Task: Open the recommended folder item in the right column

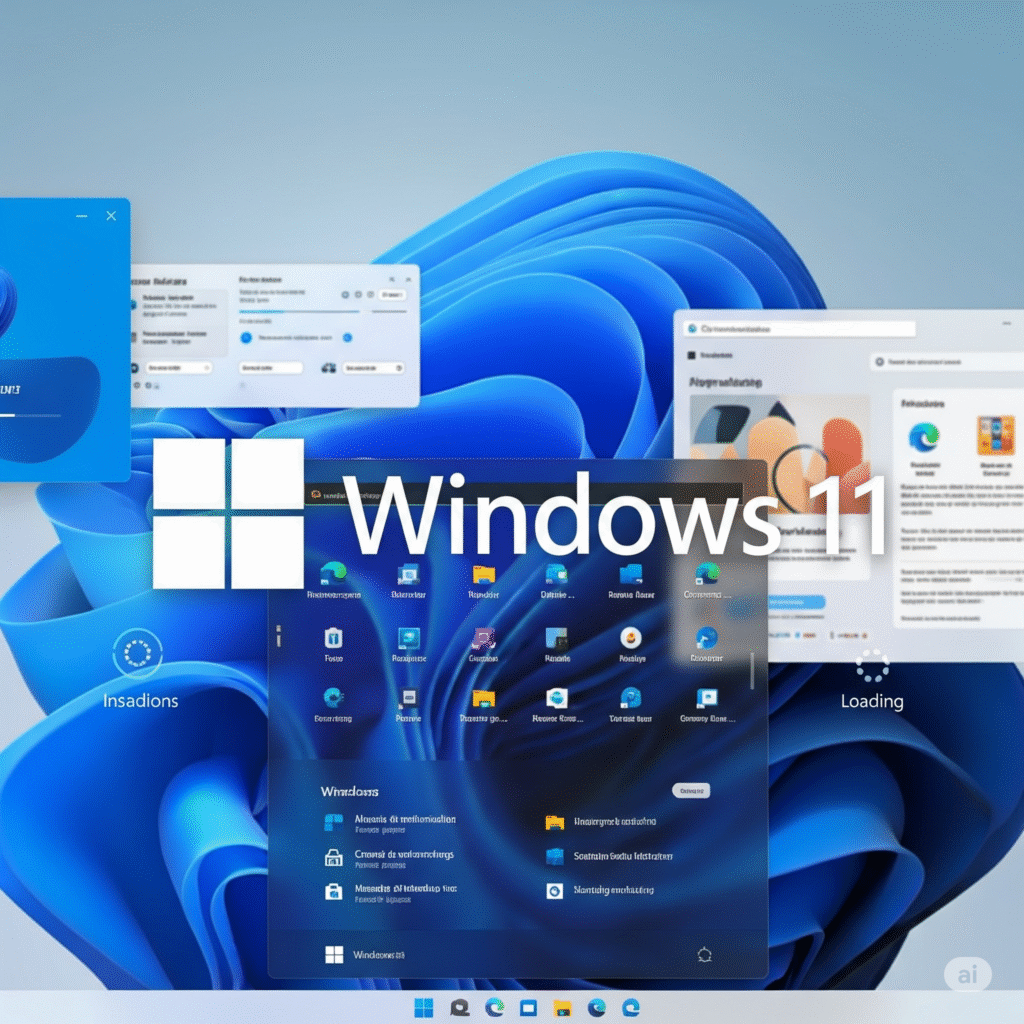Action: (x=601, y=822)
